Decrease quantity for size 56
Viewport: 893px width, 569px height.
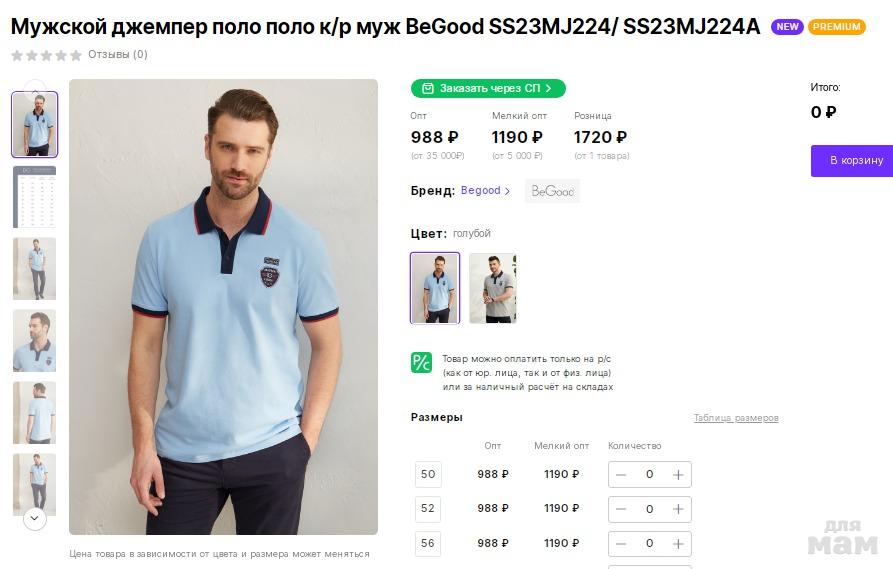click(x=621, y=543)
